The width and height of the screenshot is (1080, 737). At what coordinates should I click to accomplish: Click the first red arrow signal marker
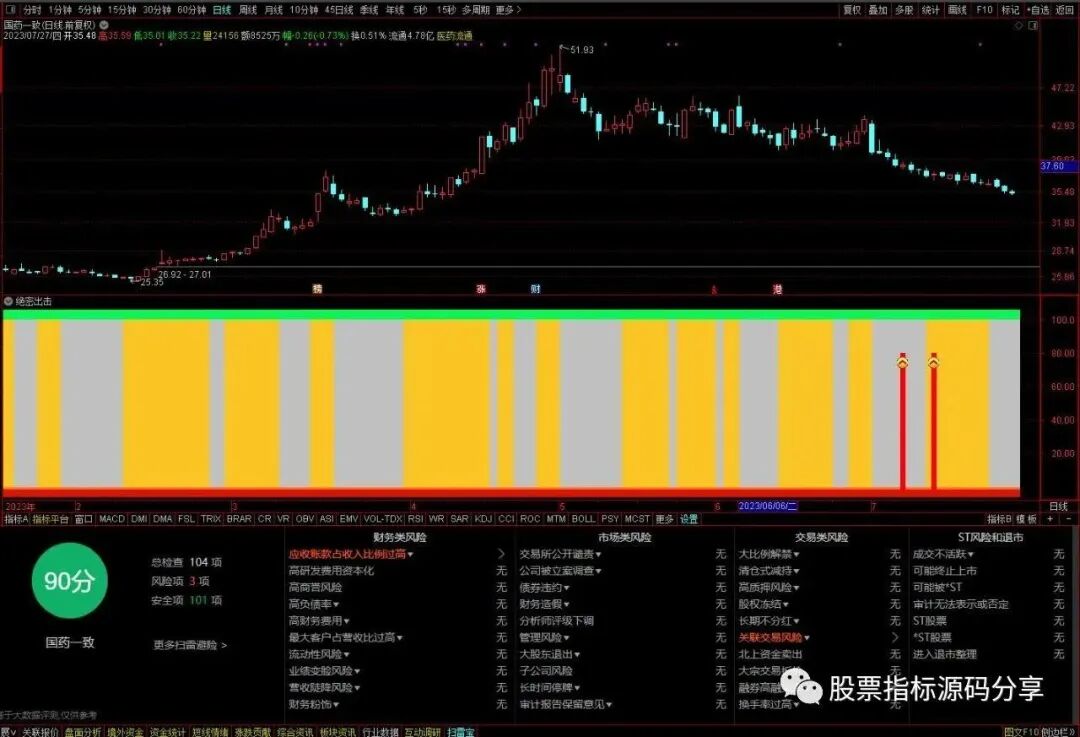(x=902, y=361)
